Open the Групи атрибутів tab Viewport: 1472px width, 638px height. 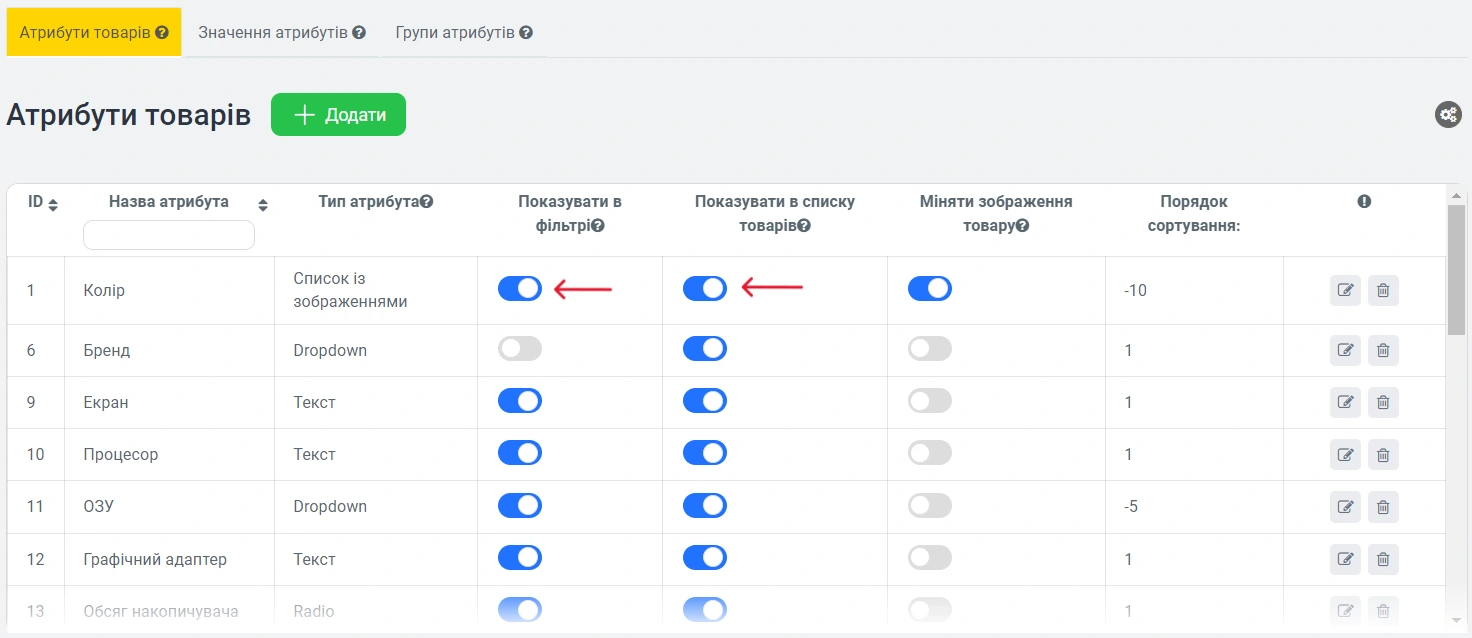455,33
